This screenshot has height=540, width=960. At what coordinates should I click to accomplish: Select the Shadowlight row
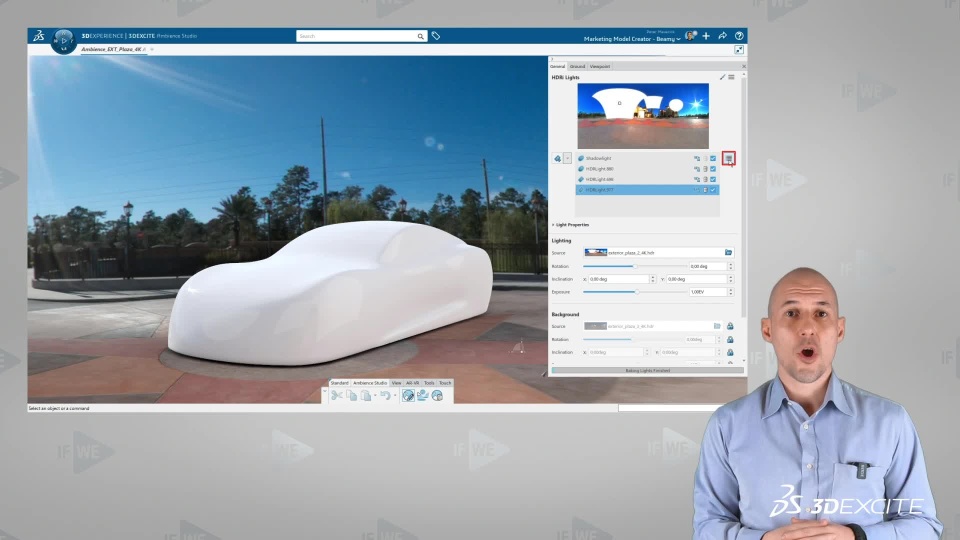tap(647, 159)
